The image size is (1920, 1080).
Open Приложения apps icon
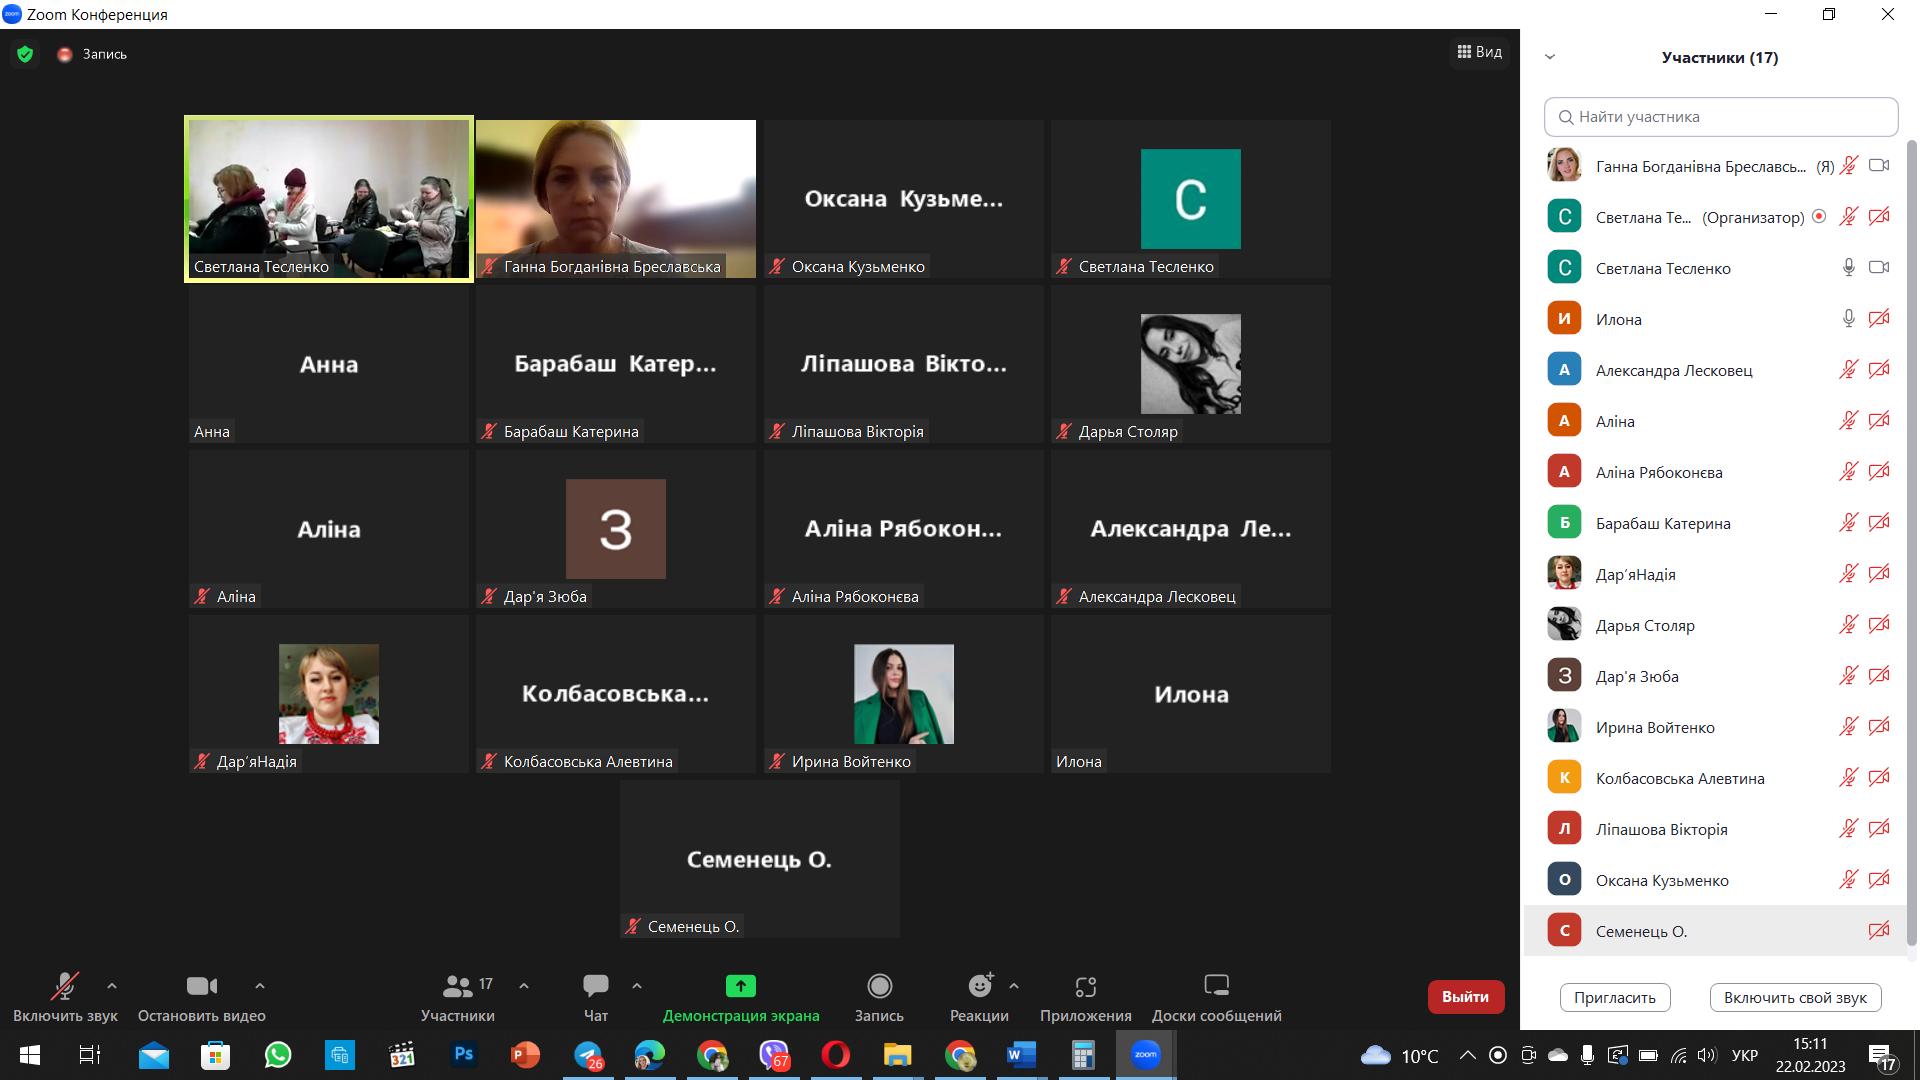tap(1085, 987)
